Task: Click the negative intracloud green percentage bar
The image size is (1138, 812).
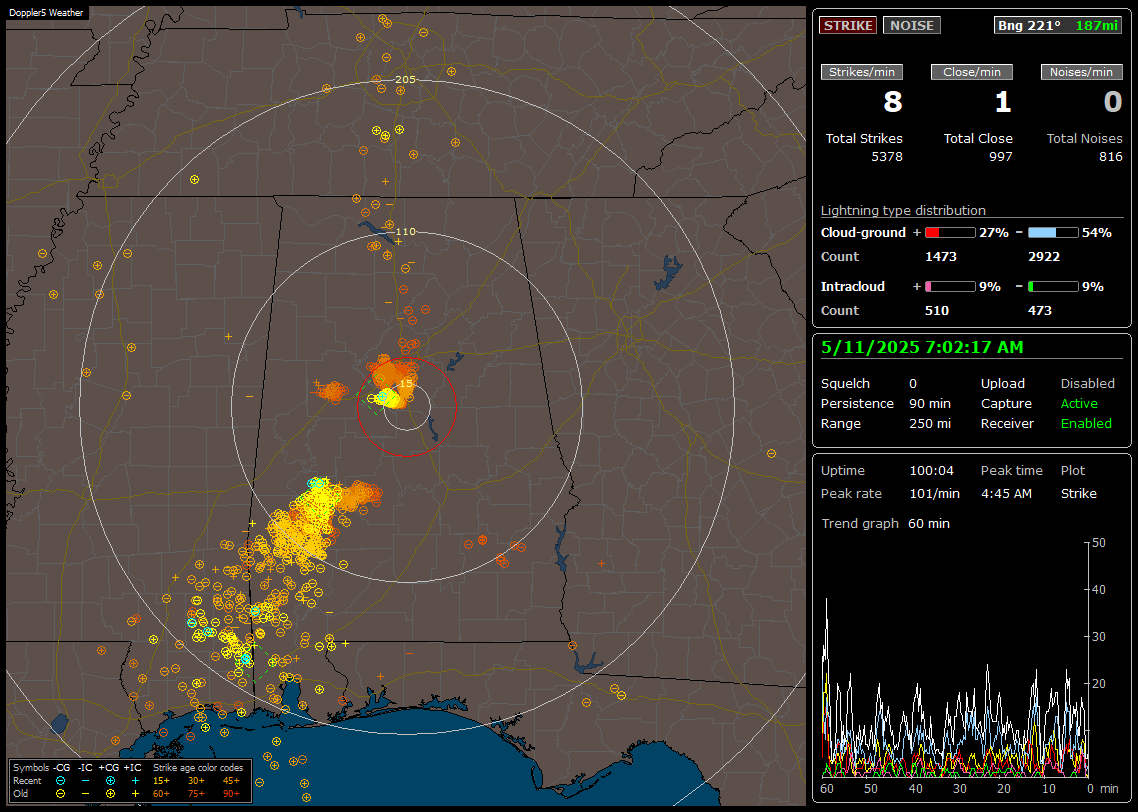Action: click(x=1053, y=287)
